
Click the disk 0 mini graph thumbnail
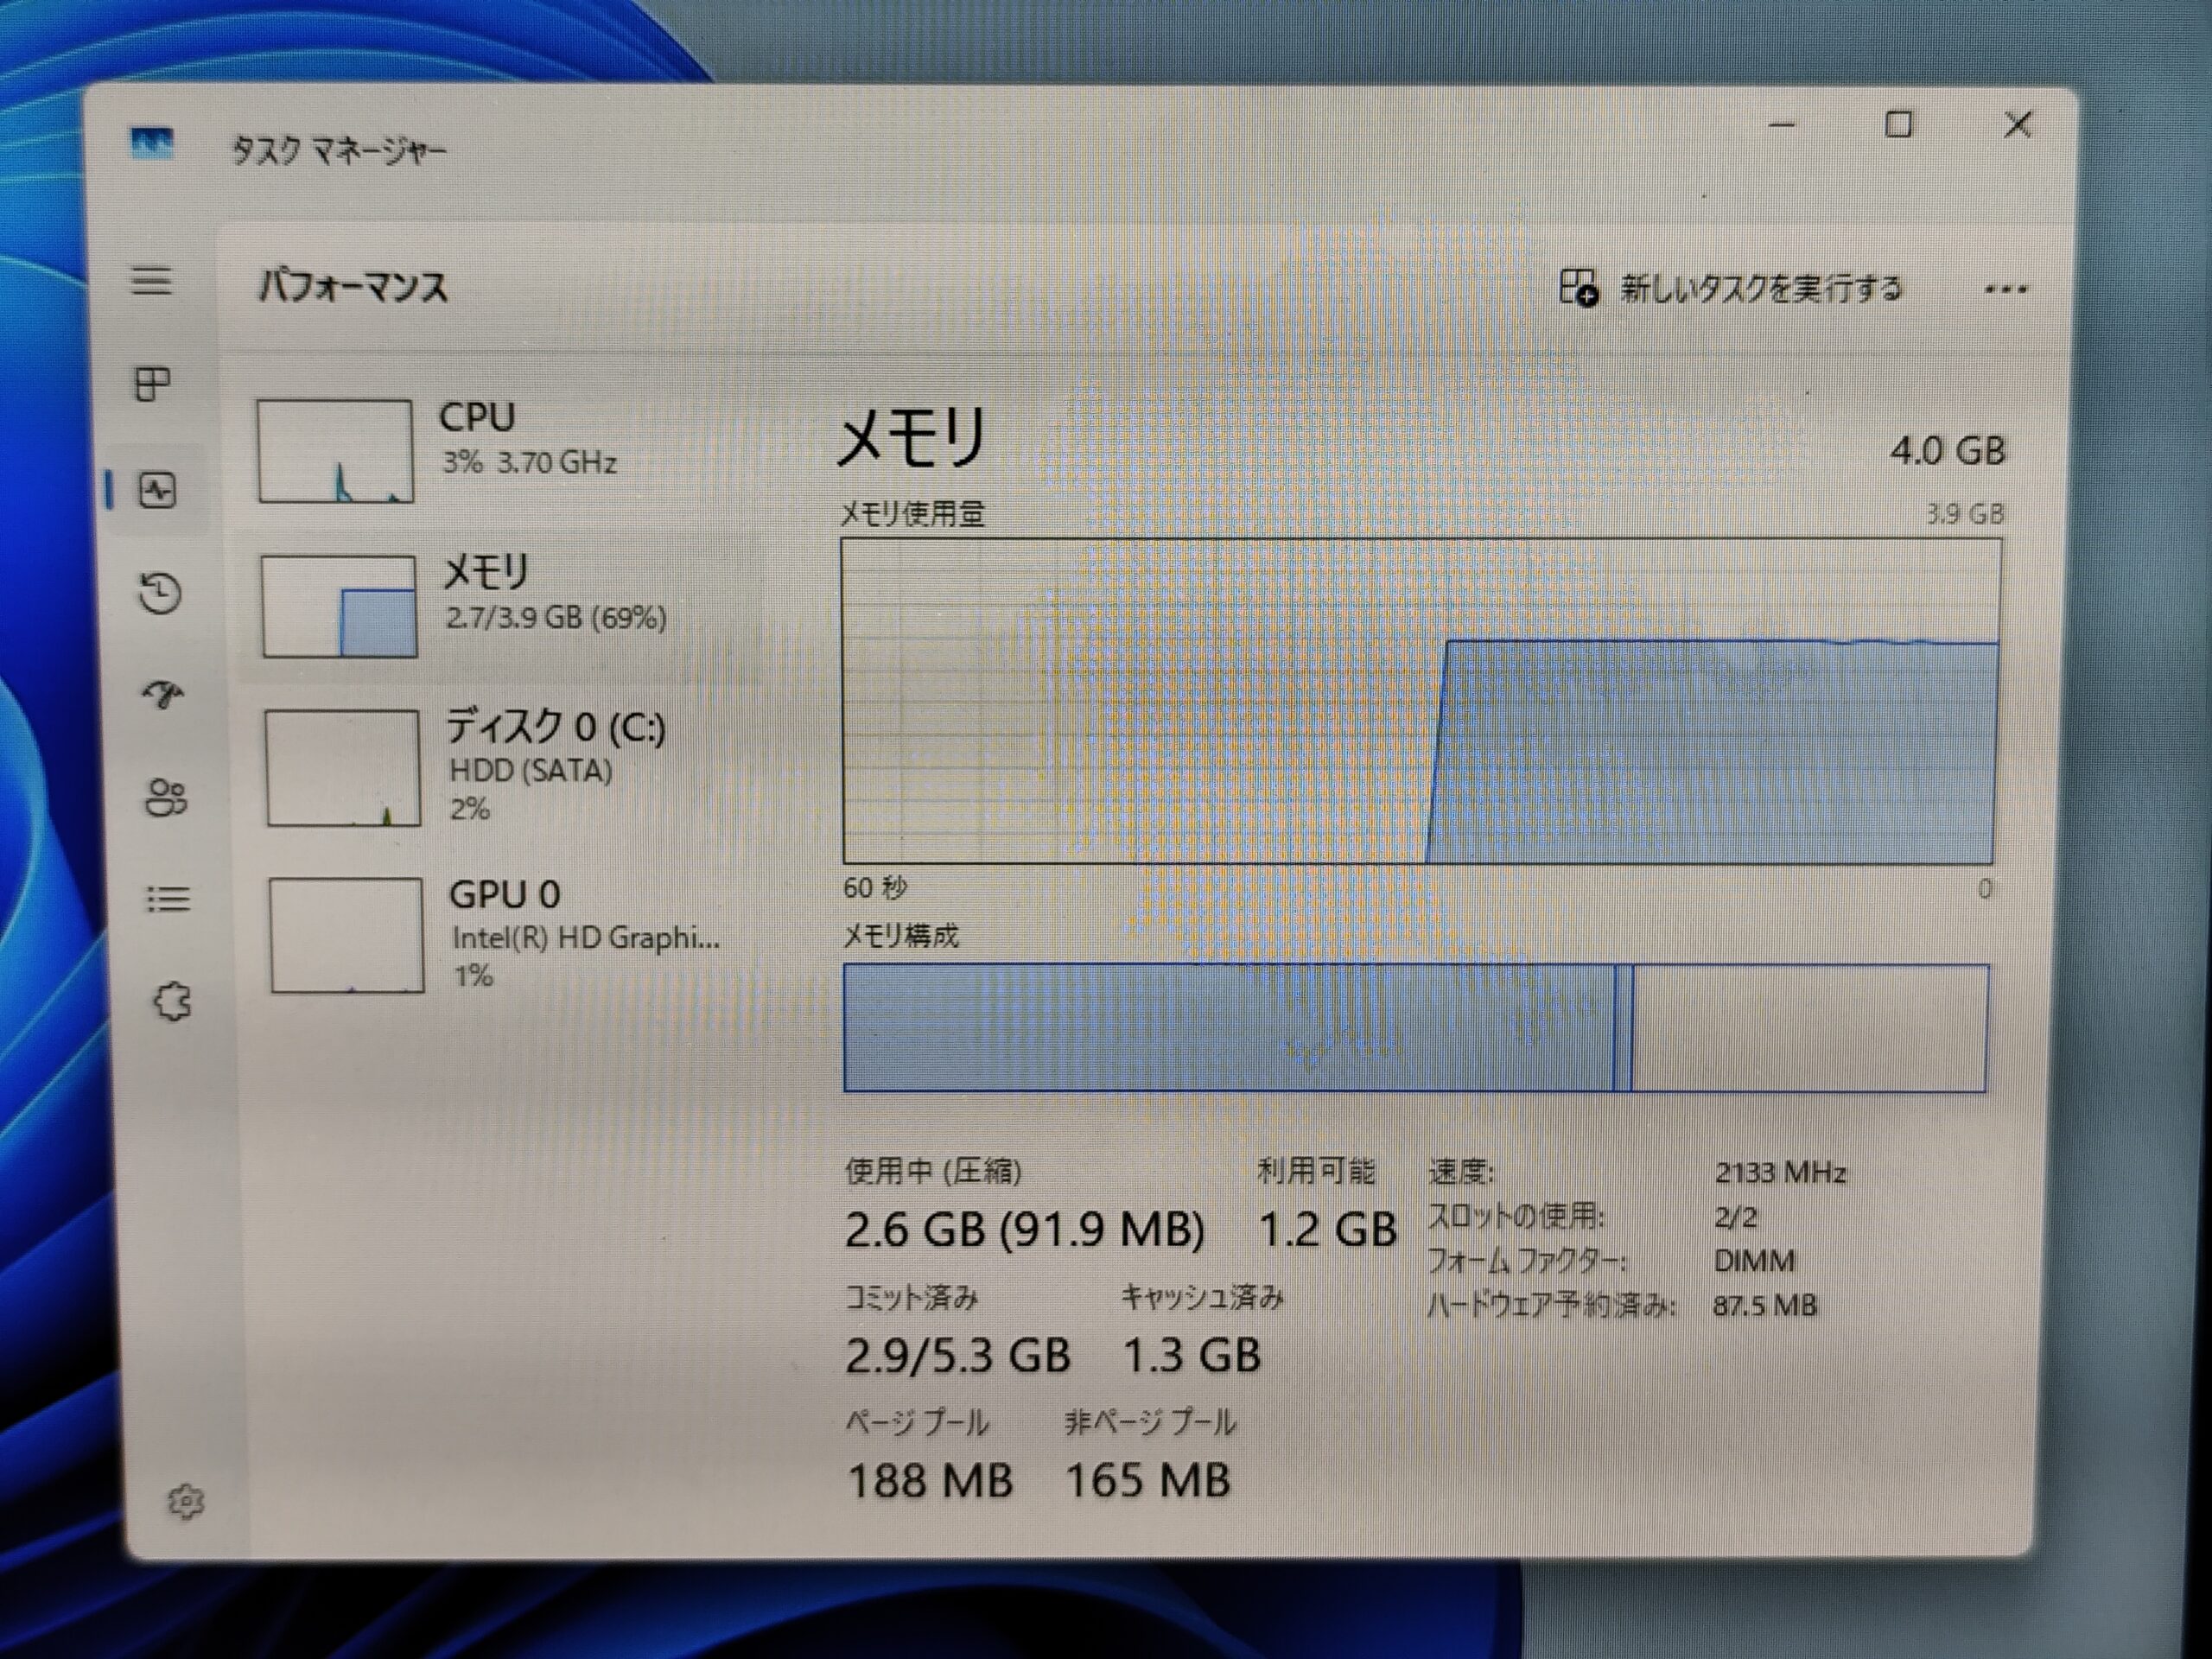(343, 767)
